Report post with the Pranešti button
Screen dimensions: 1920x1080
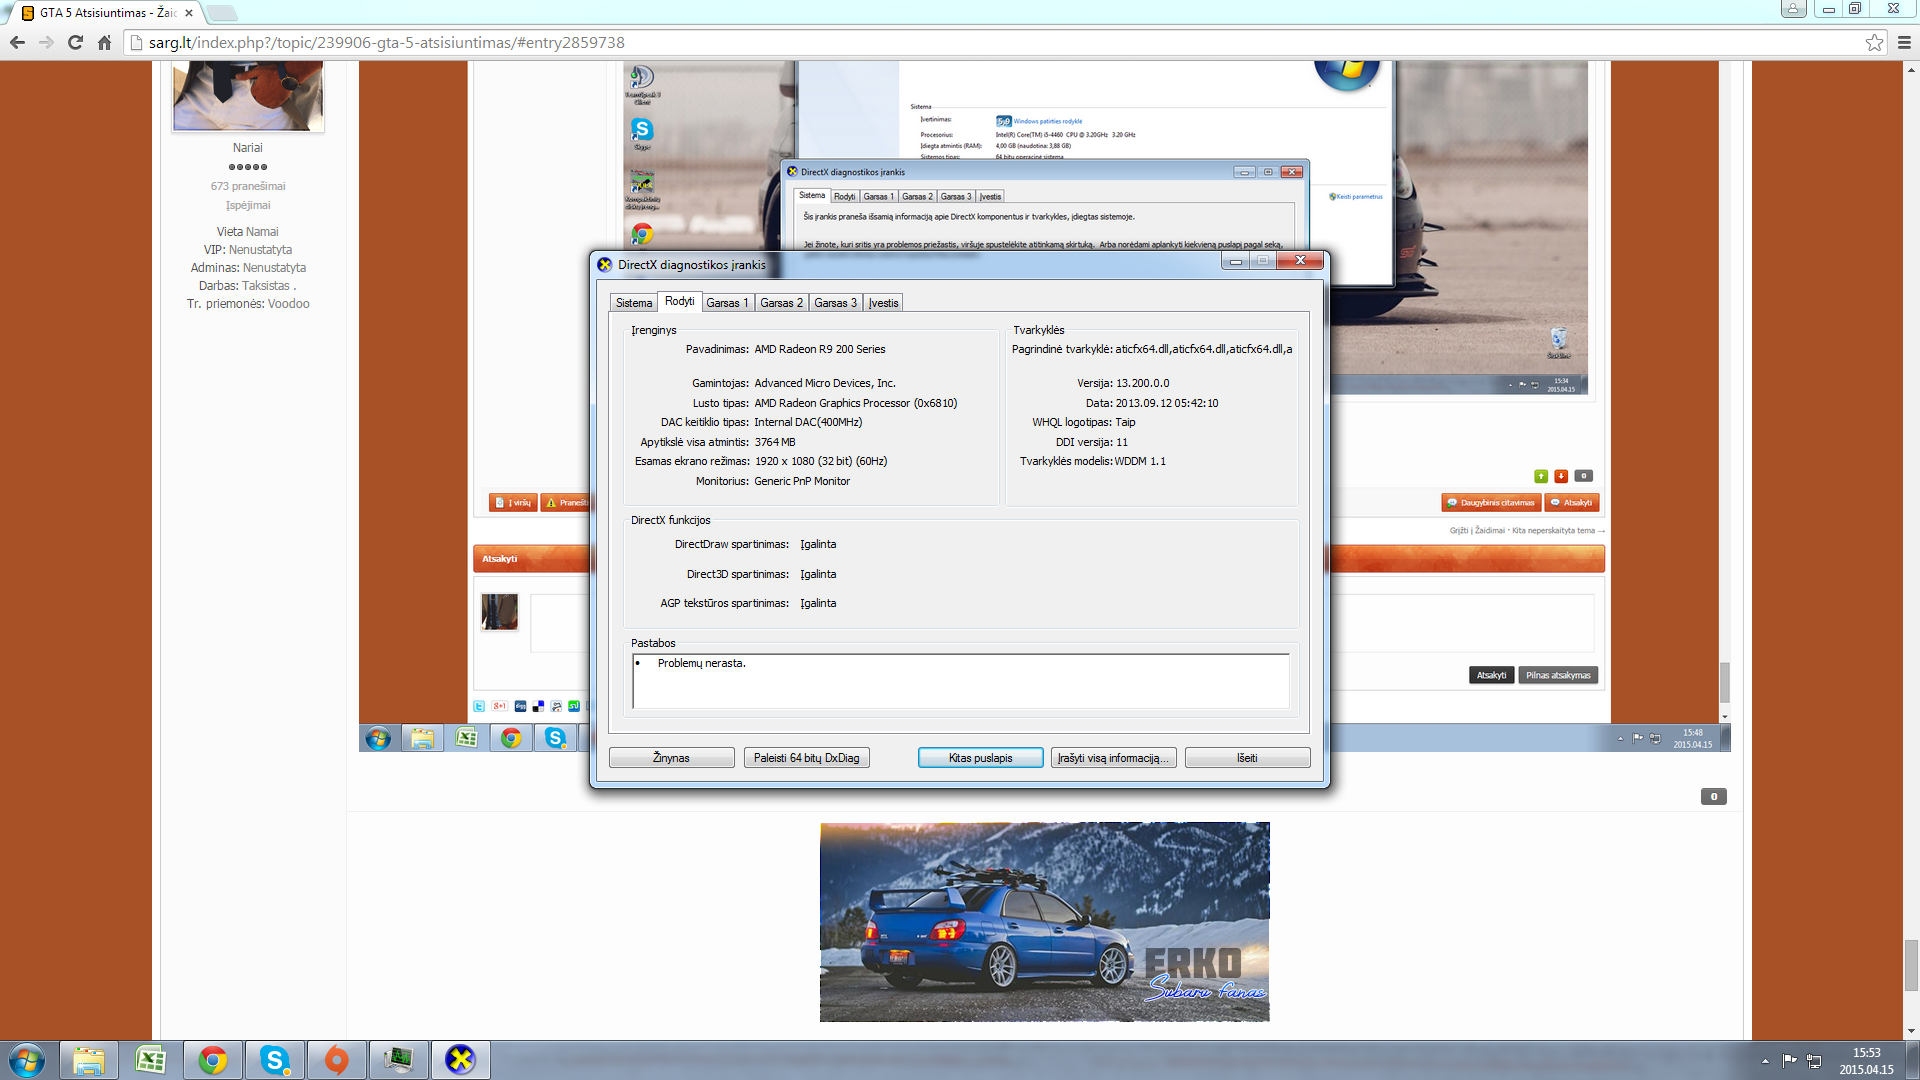coord(566,503)
